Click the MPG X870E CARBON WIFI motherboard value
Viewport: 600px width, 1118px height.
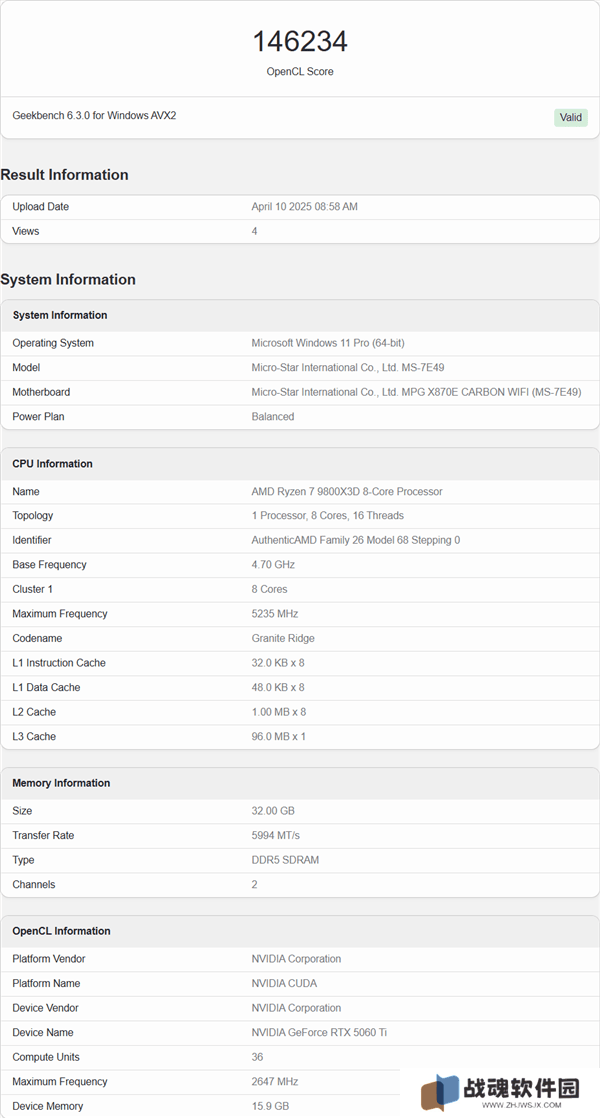coord(416,392)
